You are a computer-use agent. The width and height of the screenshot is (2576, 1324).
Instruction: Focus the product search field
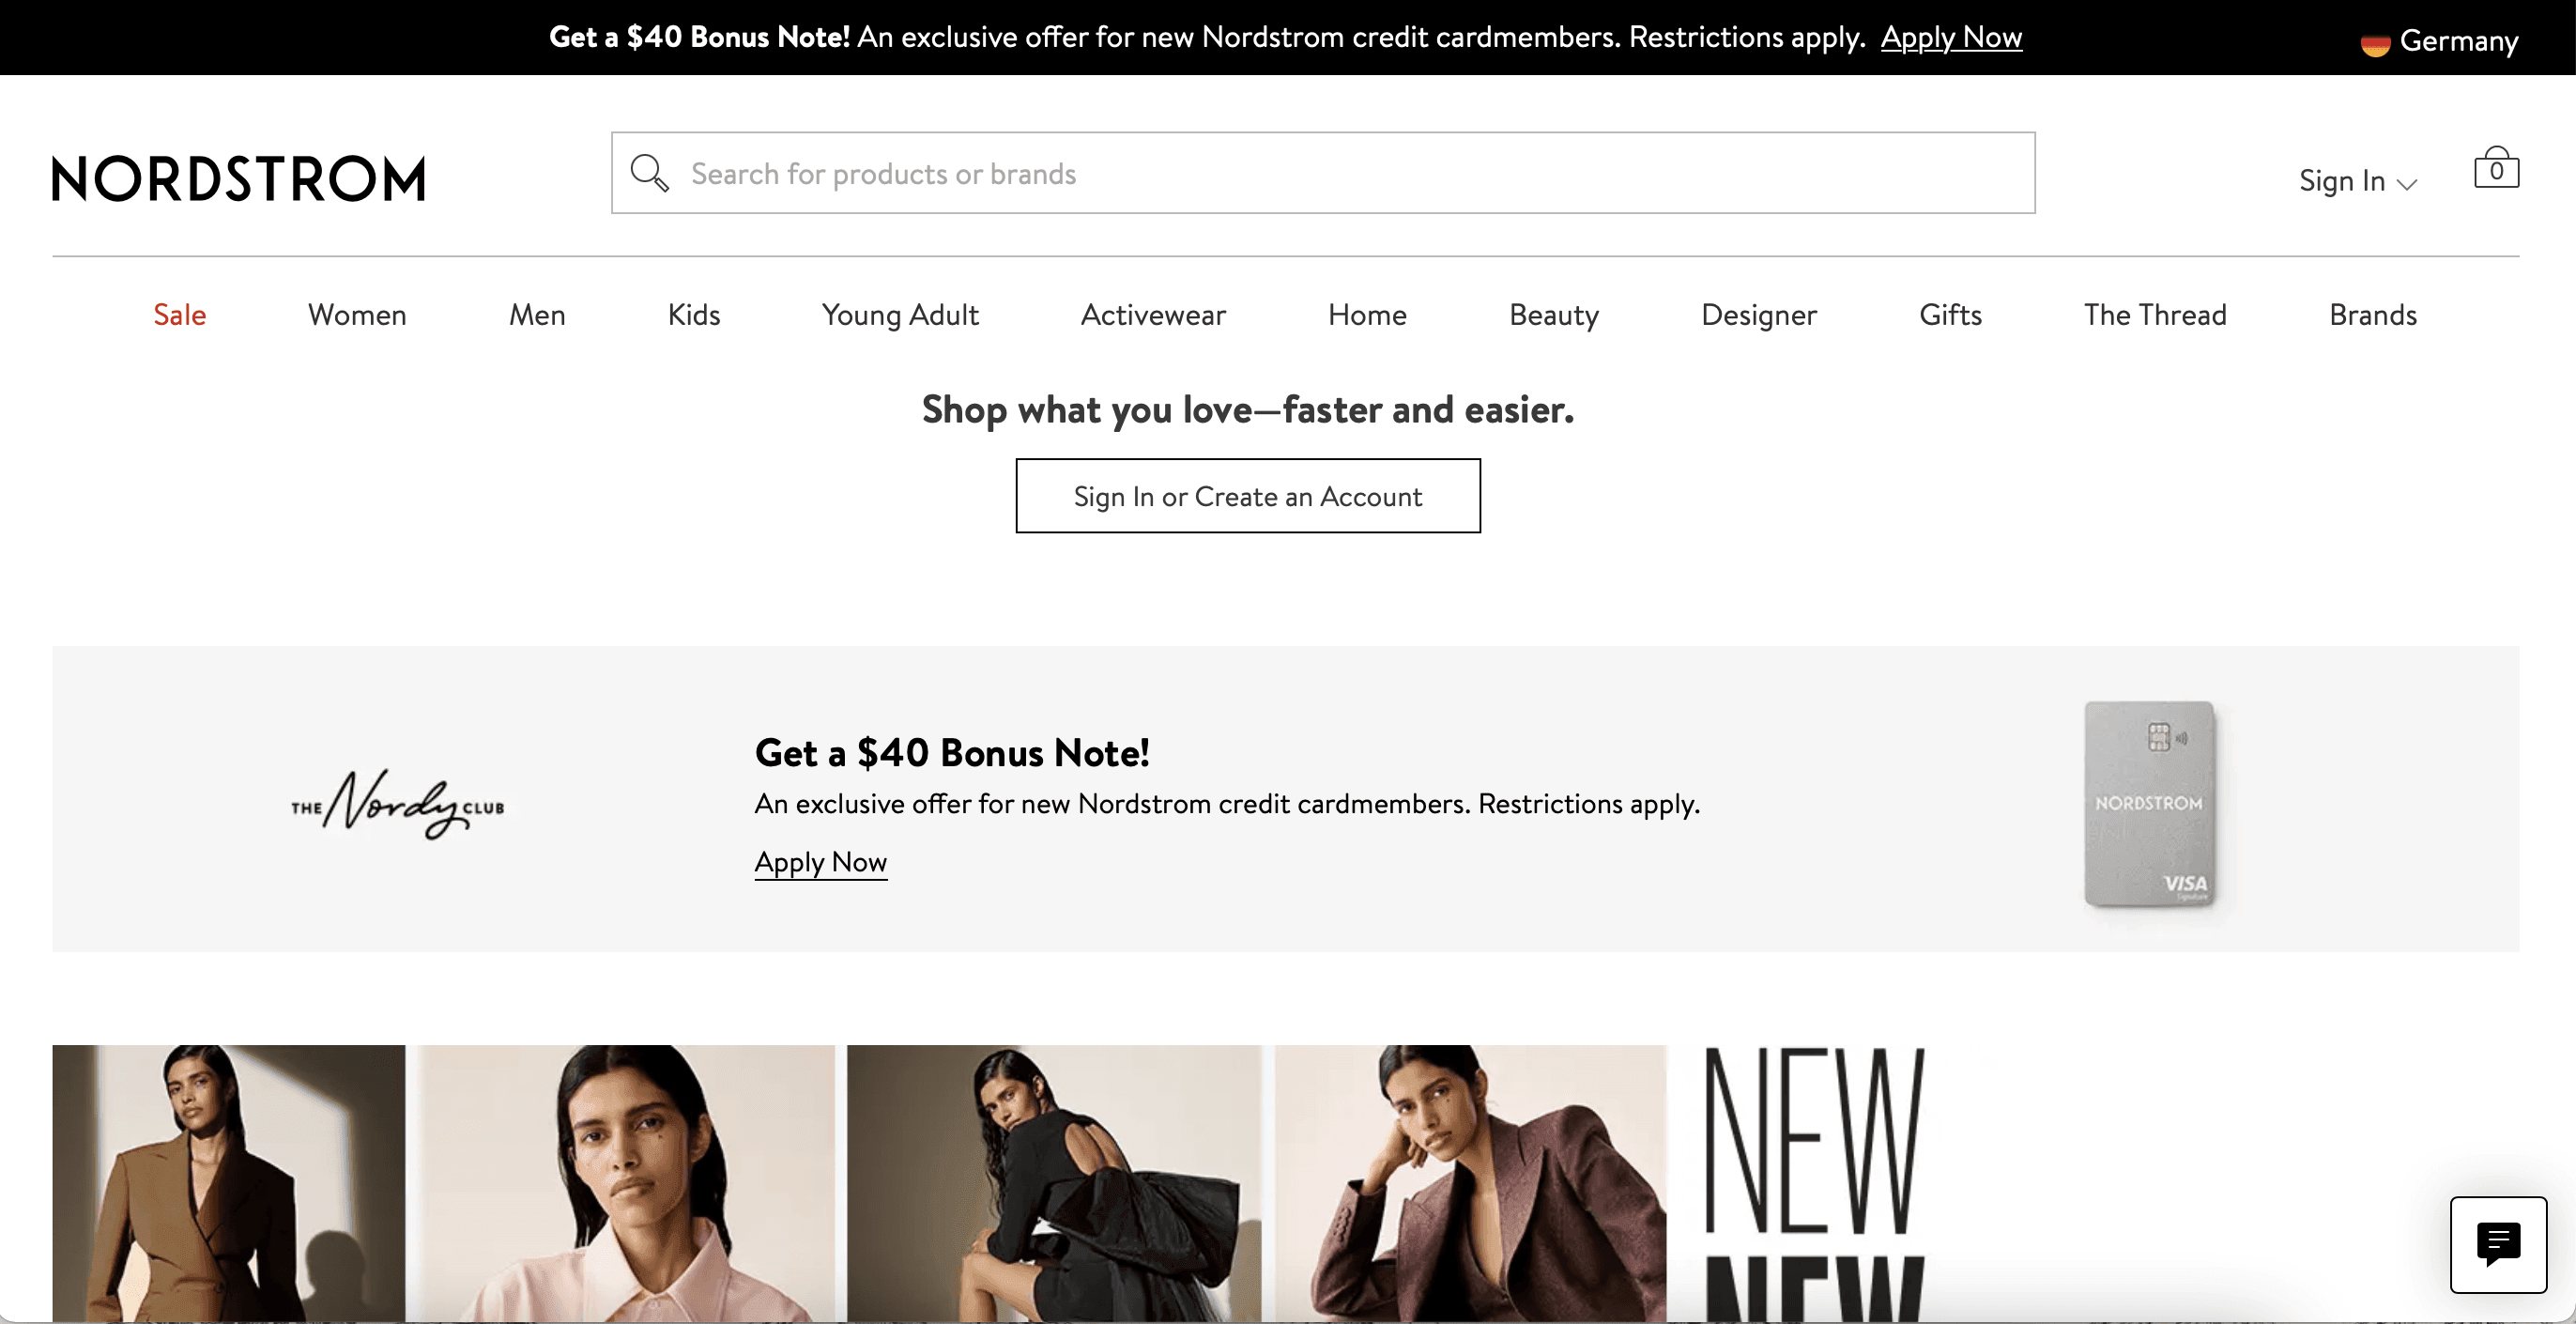tap(1323, 173)
